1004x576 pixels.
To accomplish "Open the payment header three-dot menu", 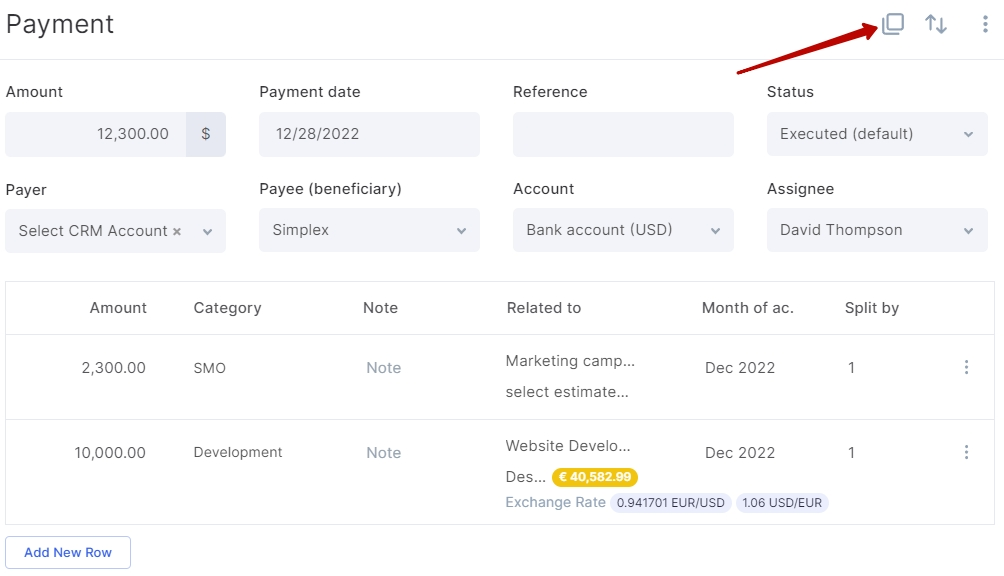I will tap(985, 24).
